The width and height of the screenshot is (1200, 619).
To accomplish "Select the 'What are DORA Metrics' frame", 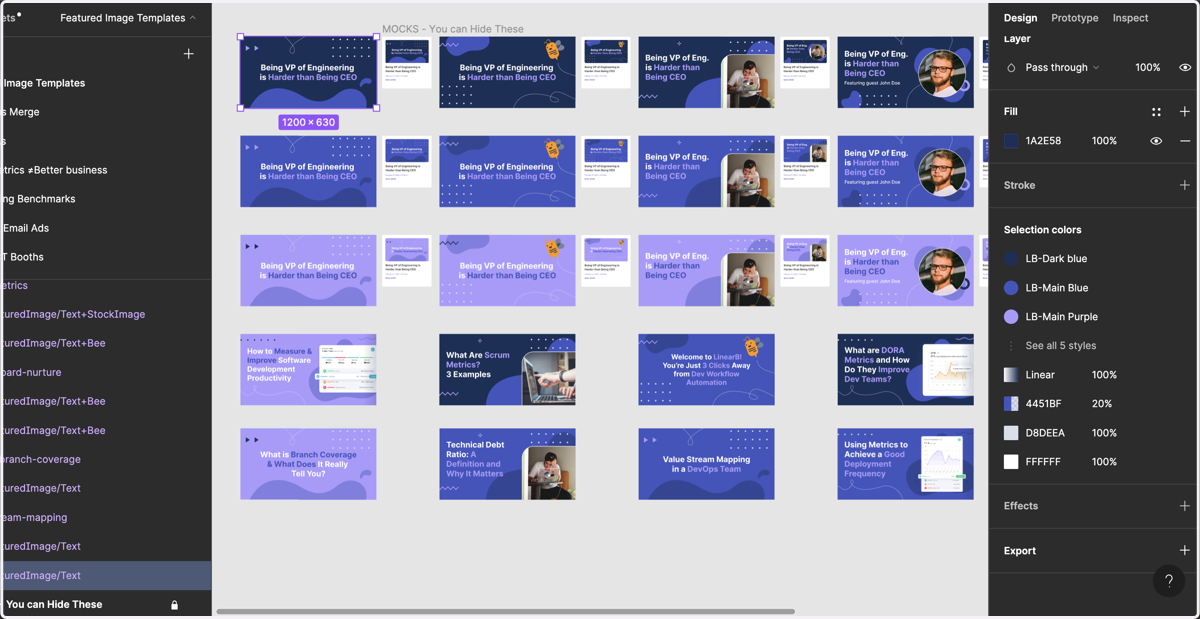I will [x=905, y=370].
